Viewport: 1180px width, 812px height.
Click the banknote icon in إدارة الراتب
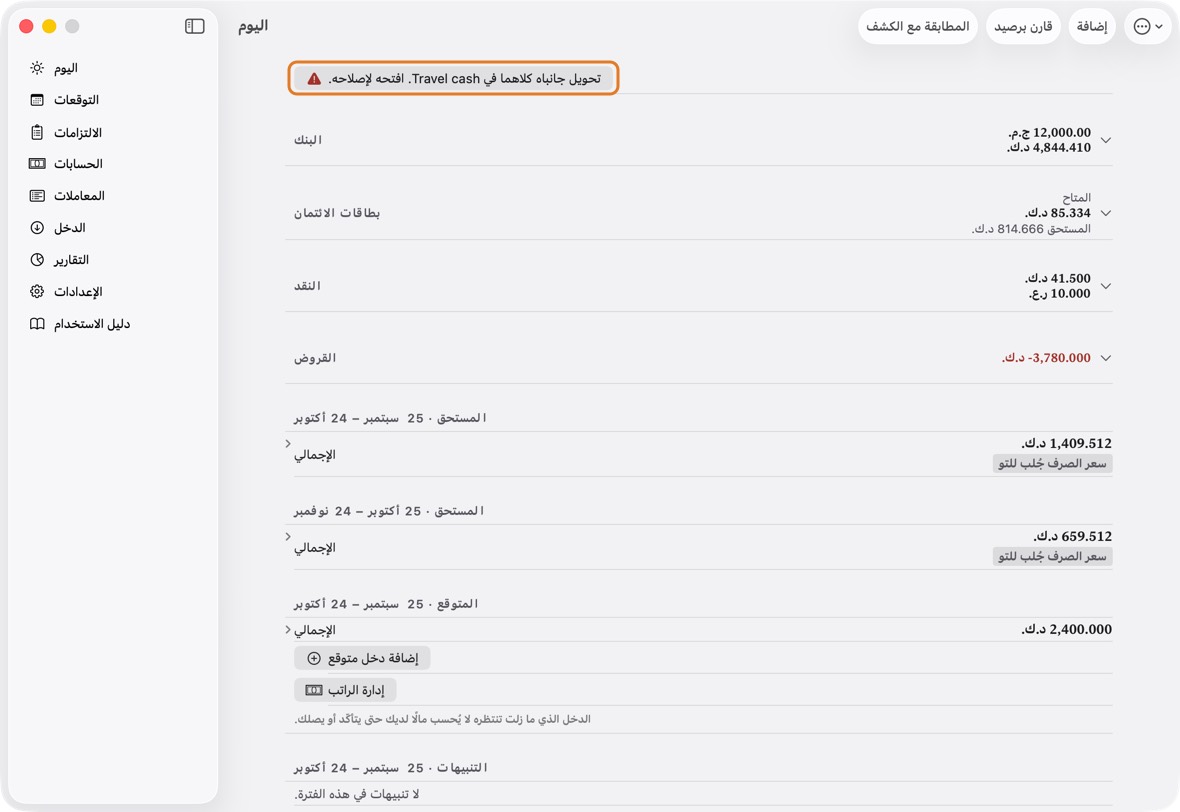pos(314,690)
